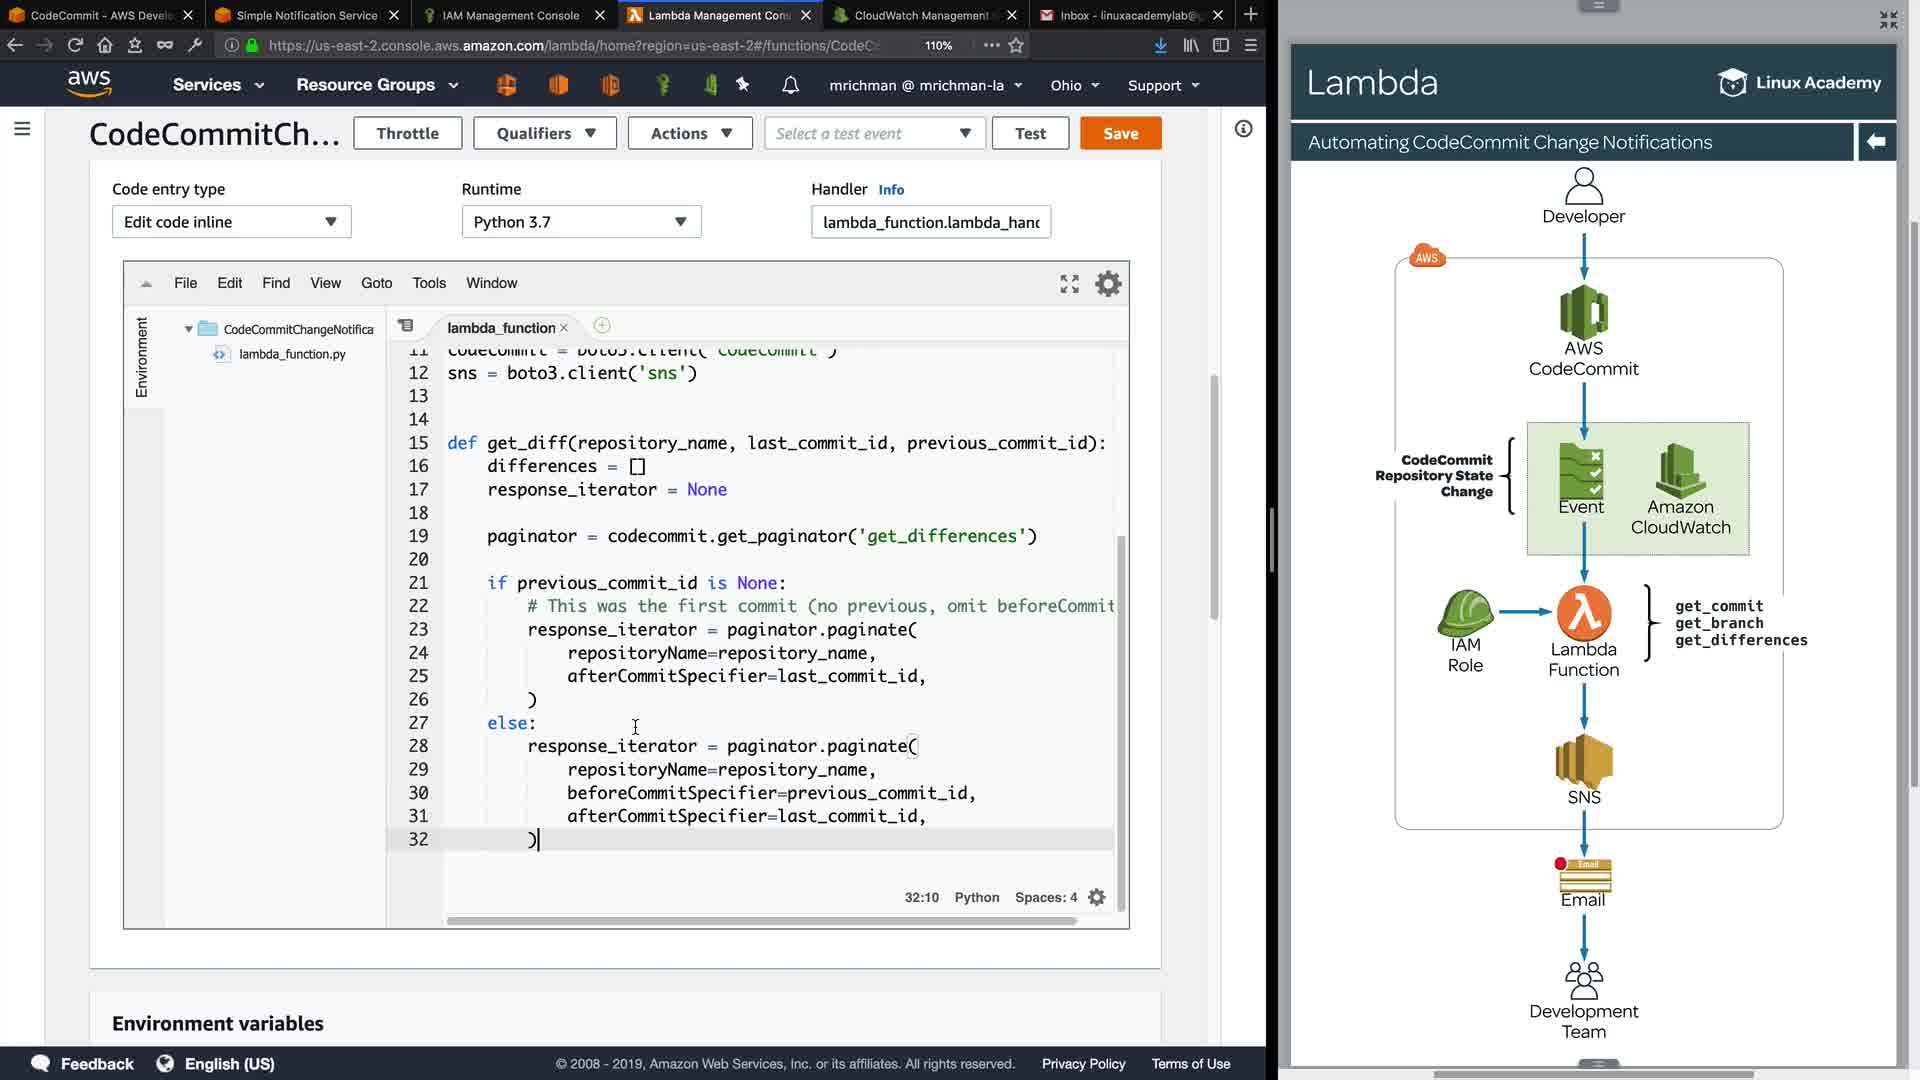Bookmark page with star icon
1920x1080 pixels.
click(1016, 45)
